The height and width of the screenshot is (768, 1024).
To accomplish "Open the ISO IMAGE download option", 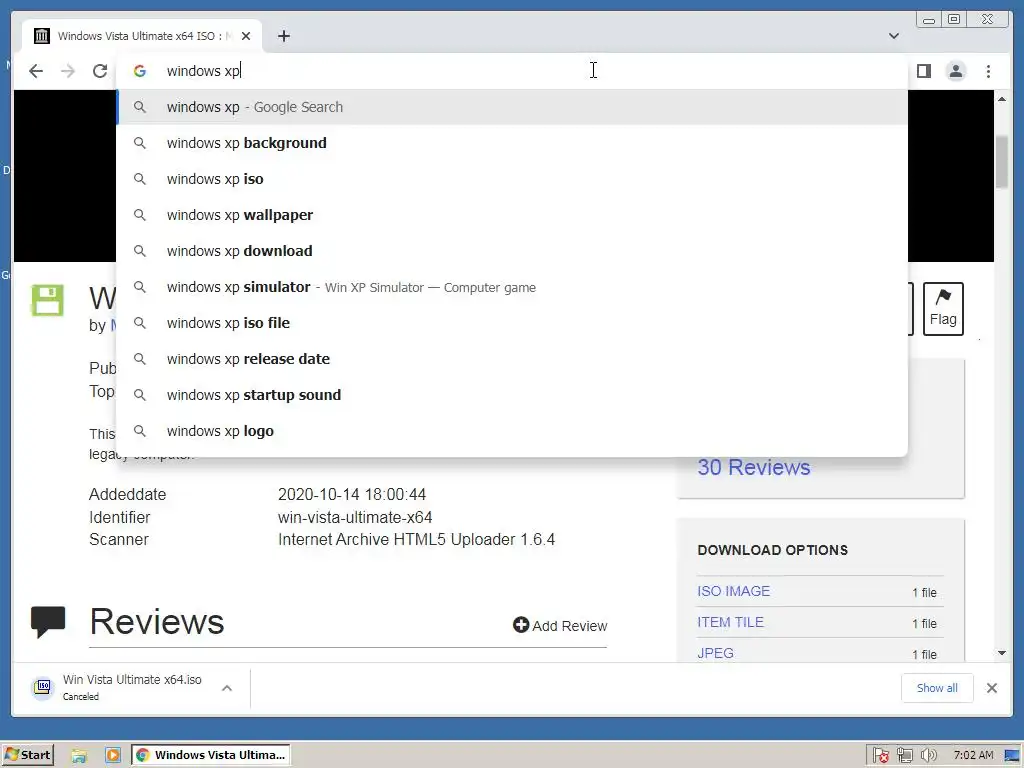I will click(x=733, y=591).
